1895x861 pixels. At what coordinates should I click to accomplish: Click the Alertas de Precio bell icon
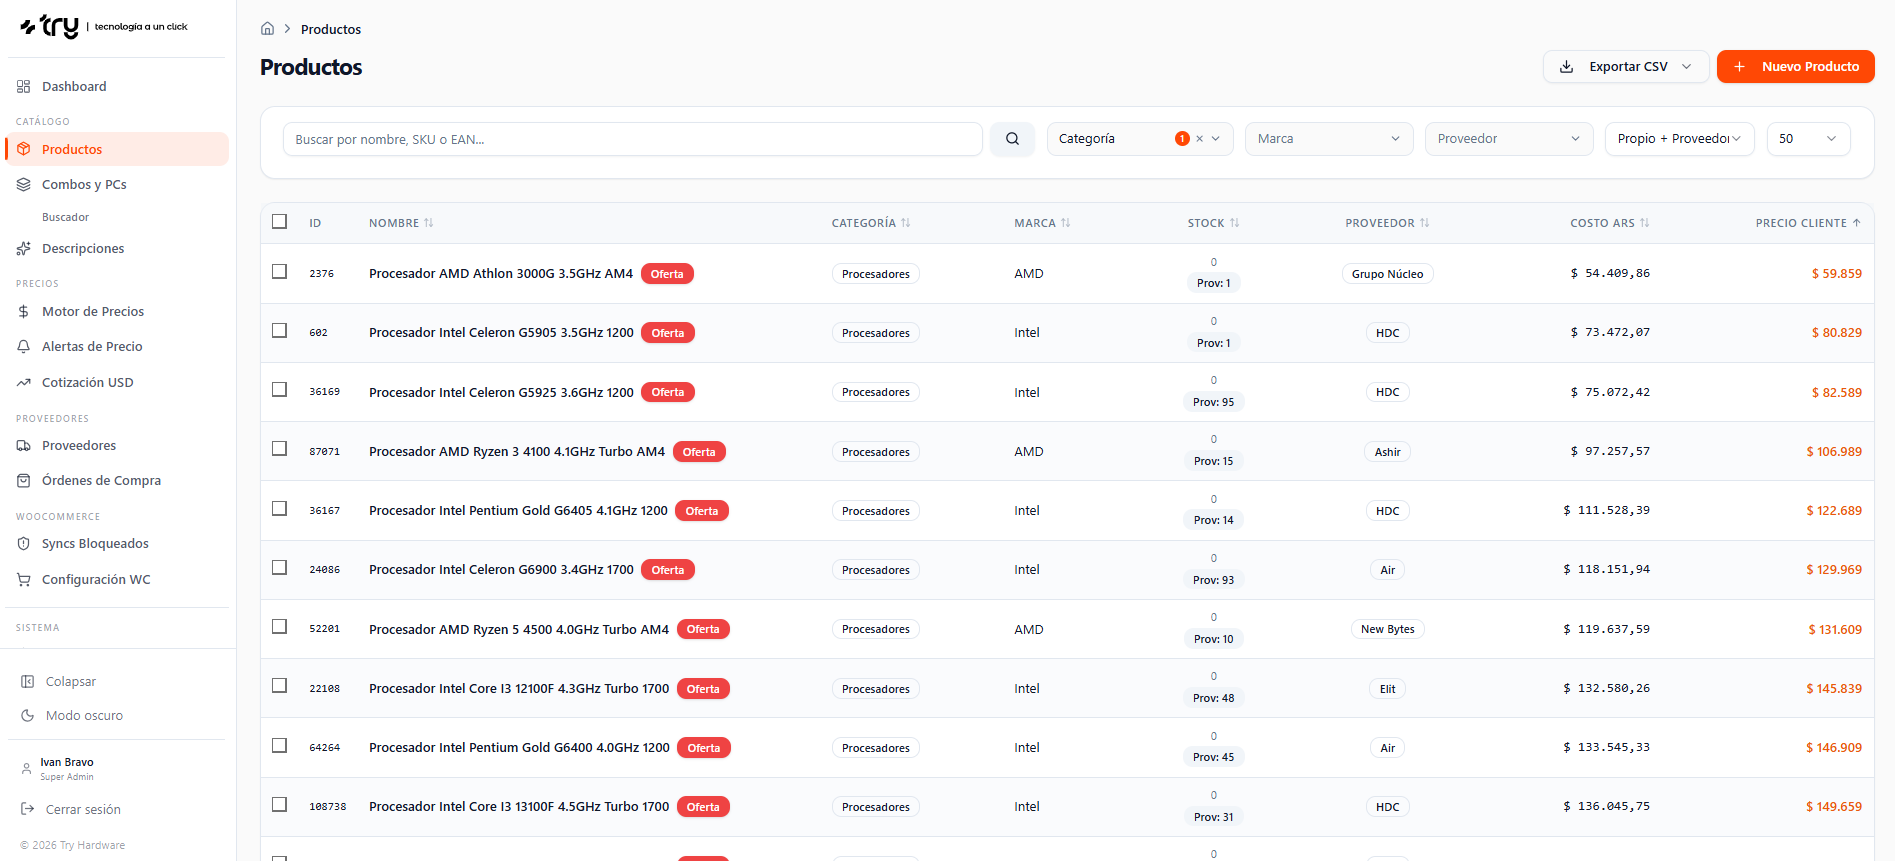(x=24, y=347)
